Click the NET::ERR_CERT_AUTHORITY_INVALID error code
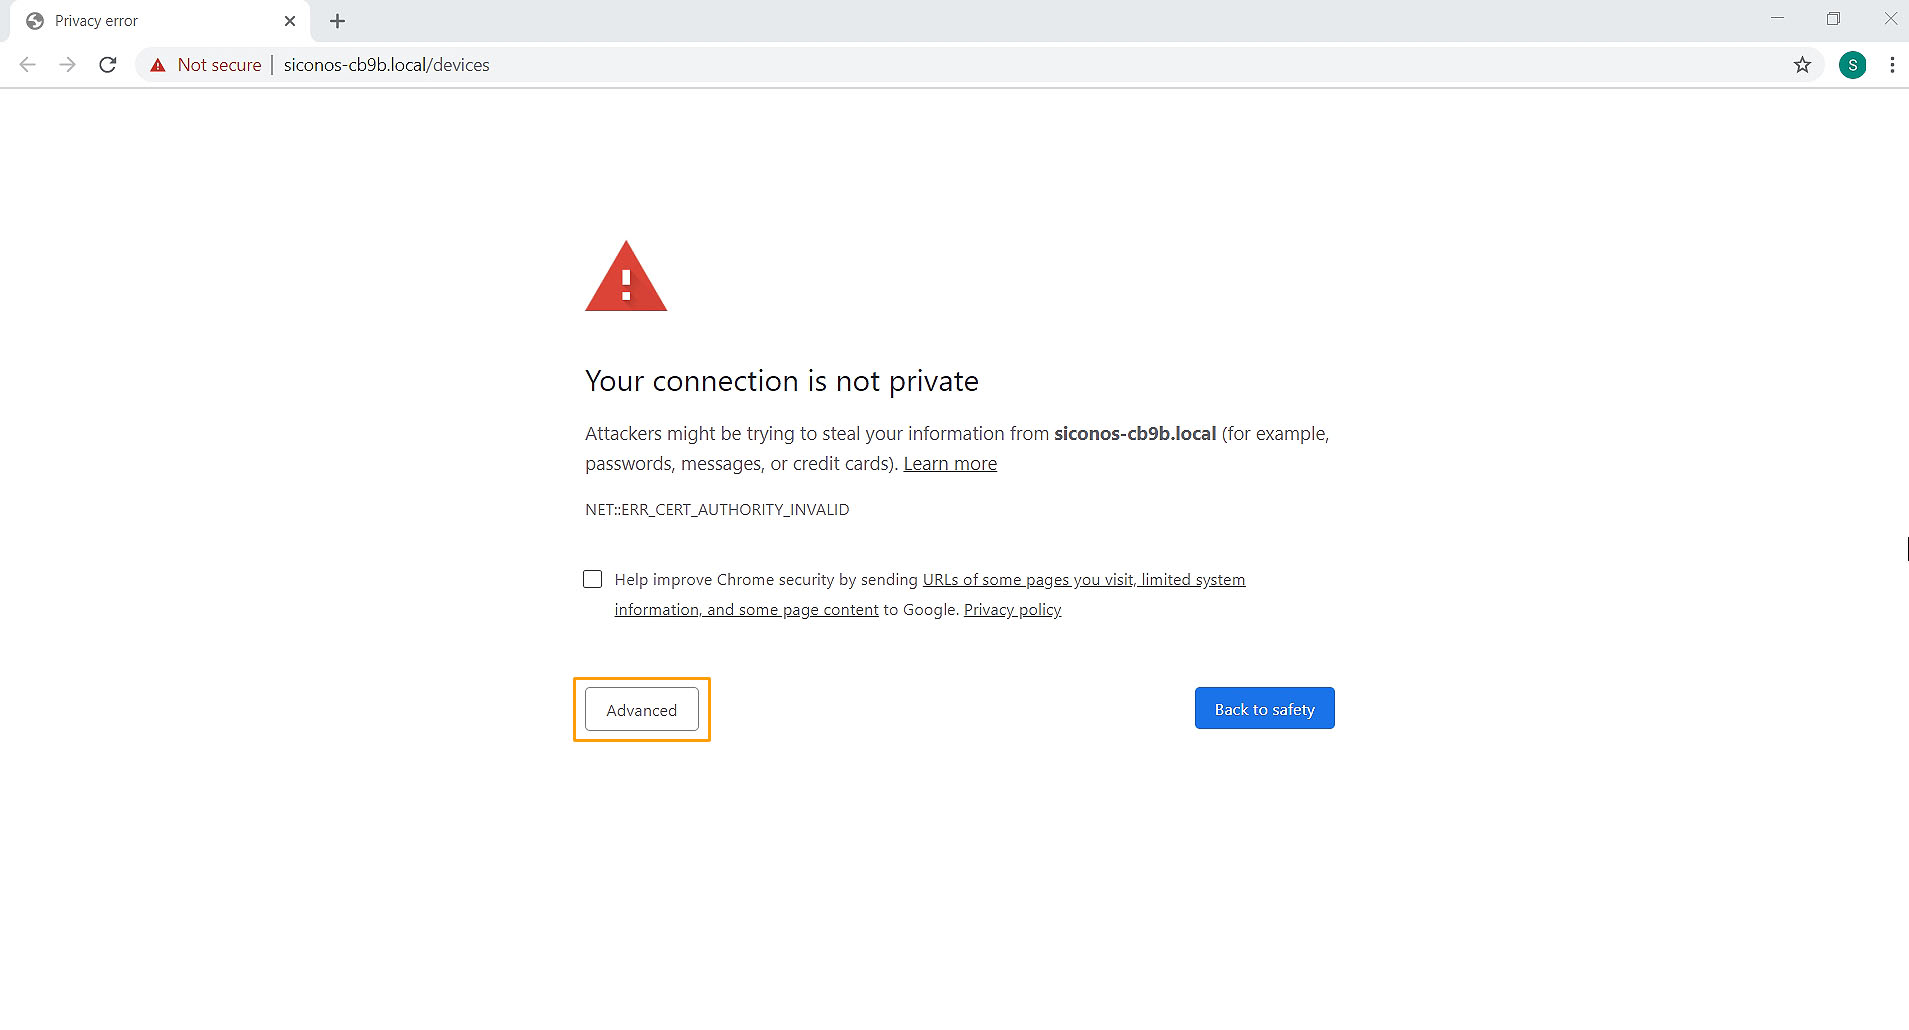Viewport: 1909px width, 1030px height. click(x=717, y=510)
